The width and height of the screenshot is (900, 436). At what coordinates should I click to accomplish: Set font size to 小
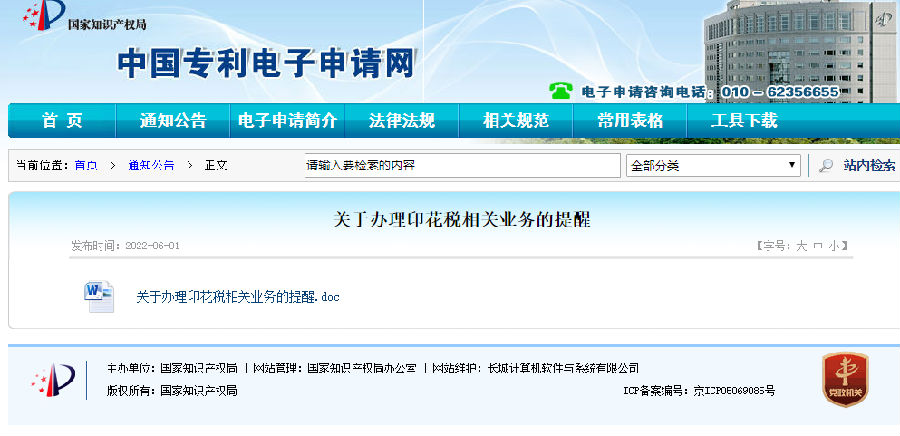832,245
